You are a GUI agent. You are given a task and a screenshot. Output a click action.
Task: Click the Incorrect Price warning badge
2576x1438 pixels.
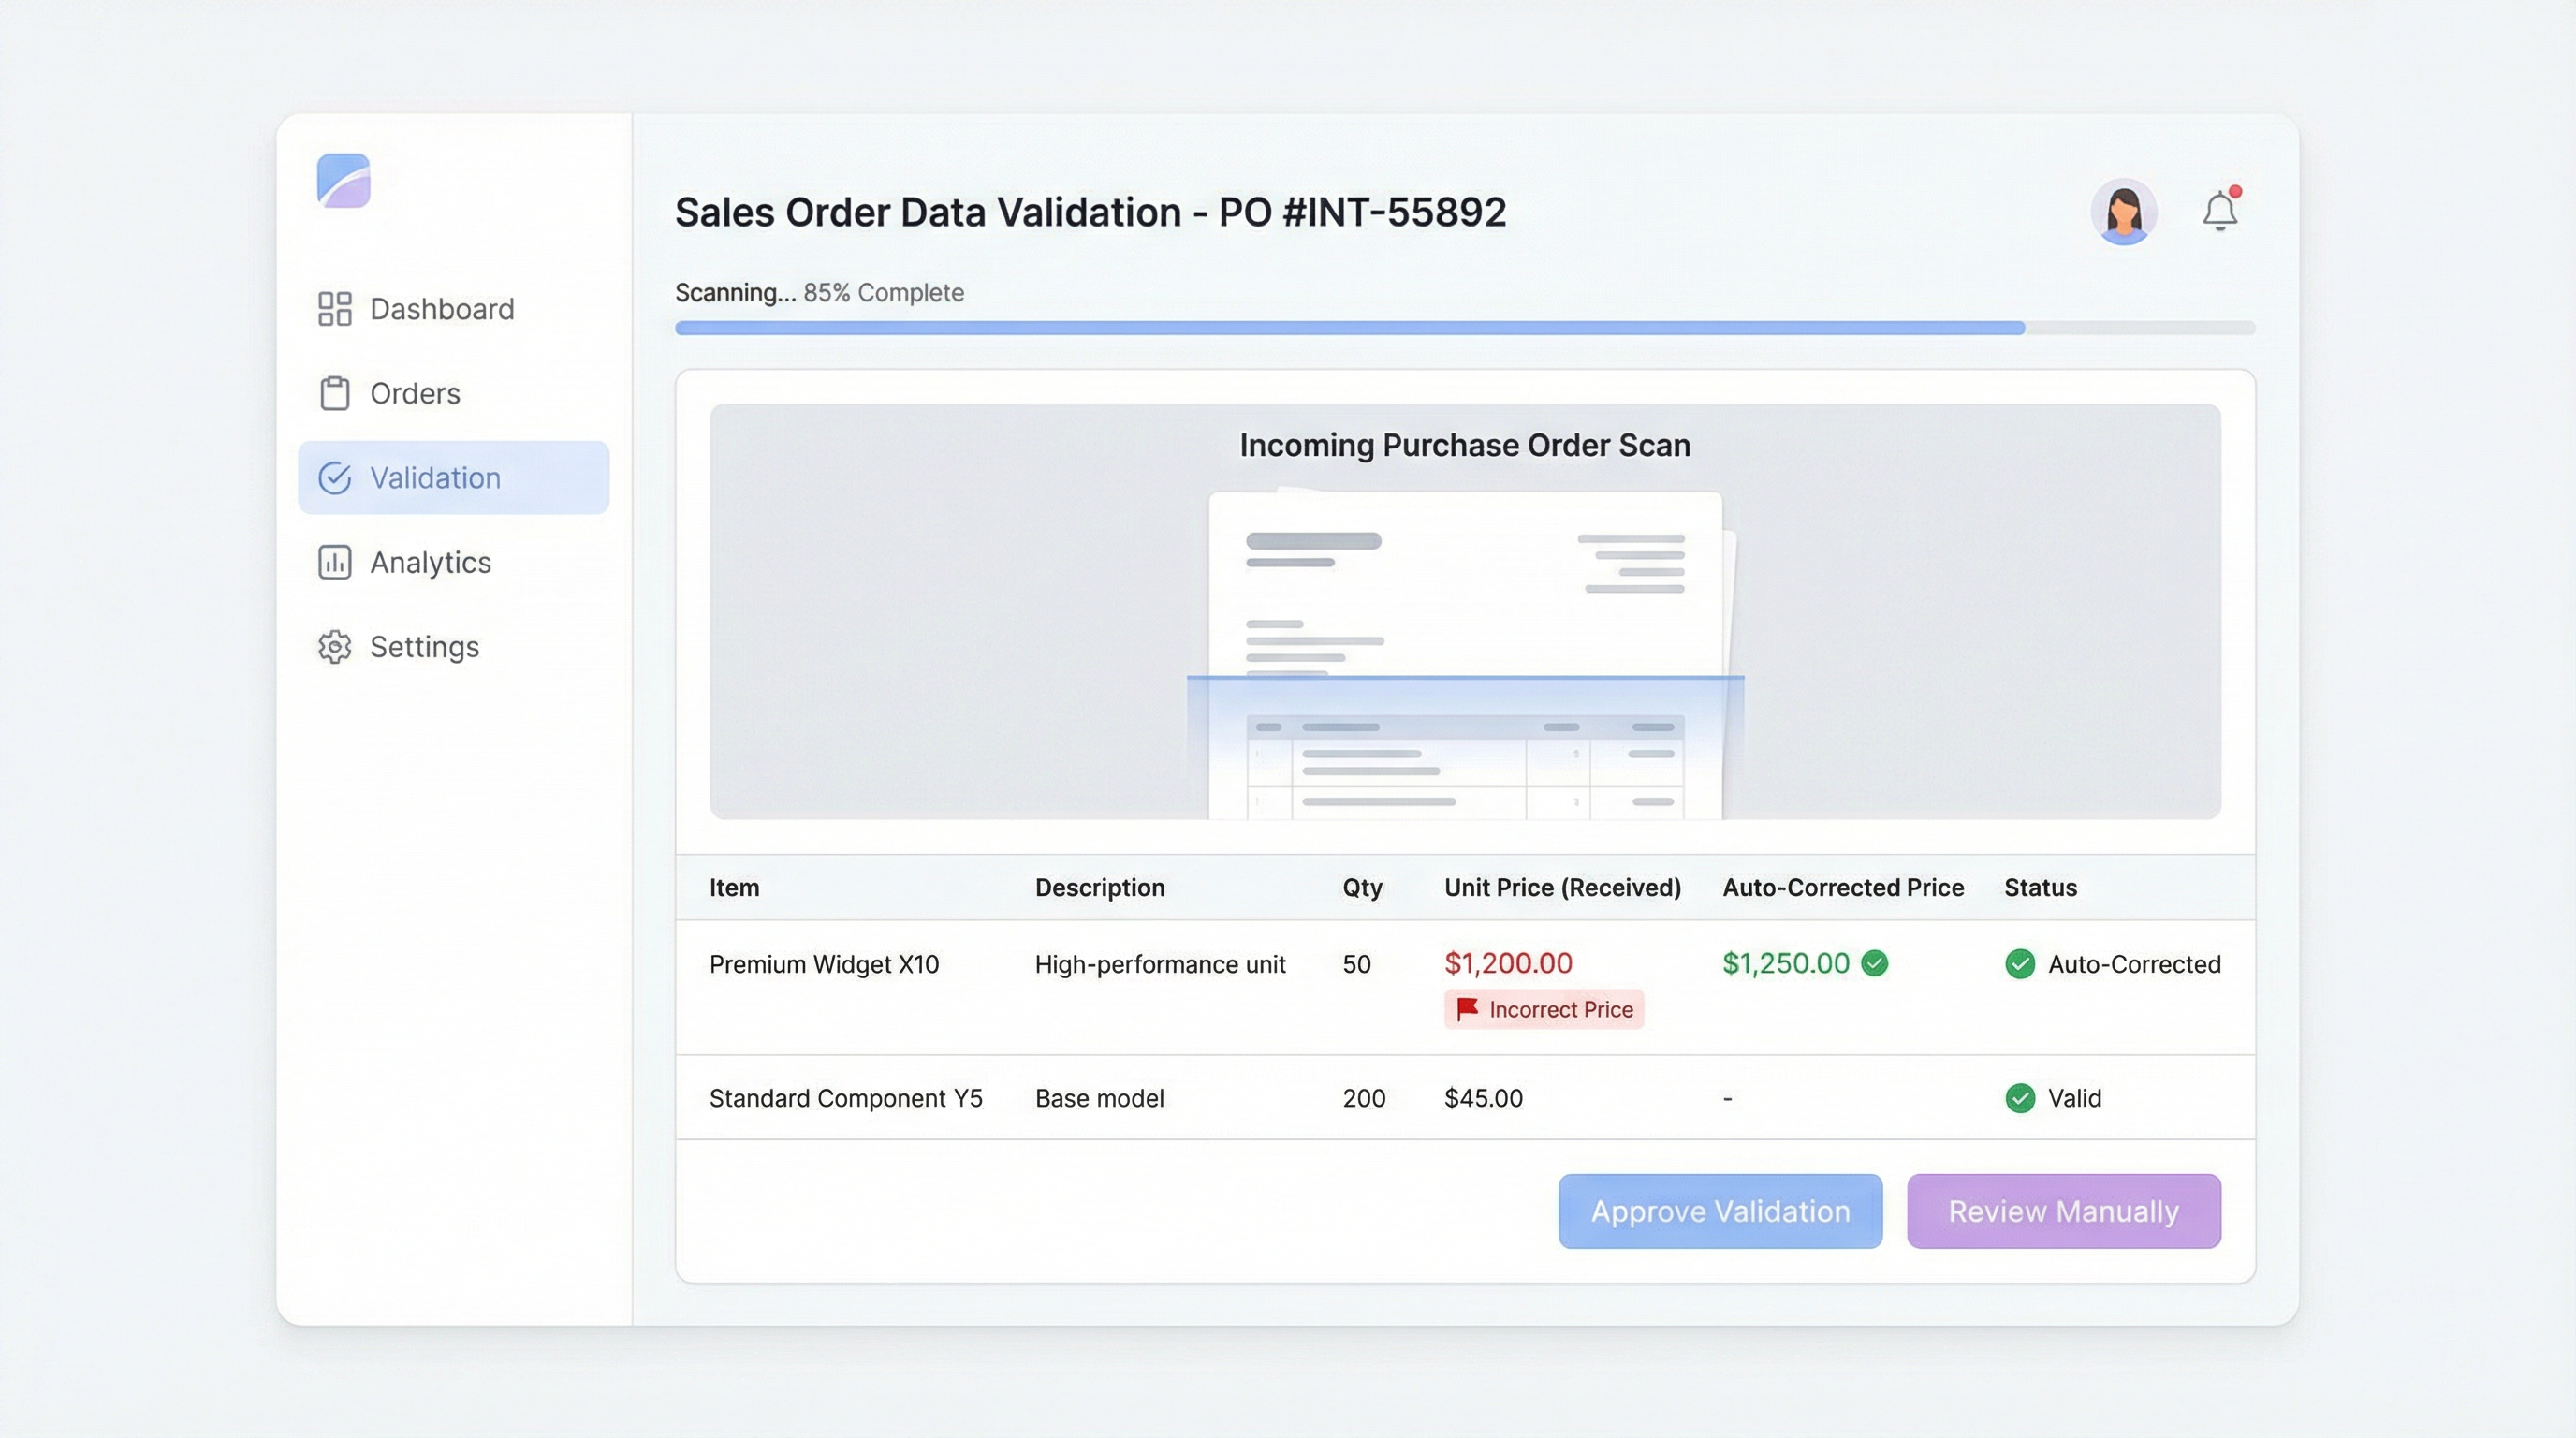click(x=1544, y=1009)
